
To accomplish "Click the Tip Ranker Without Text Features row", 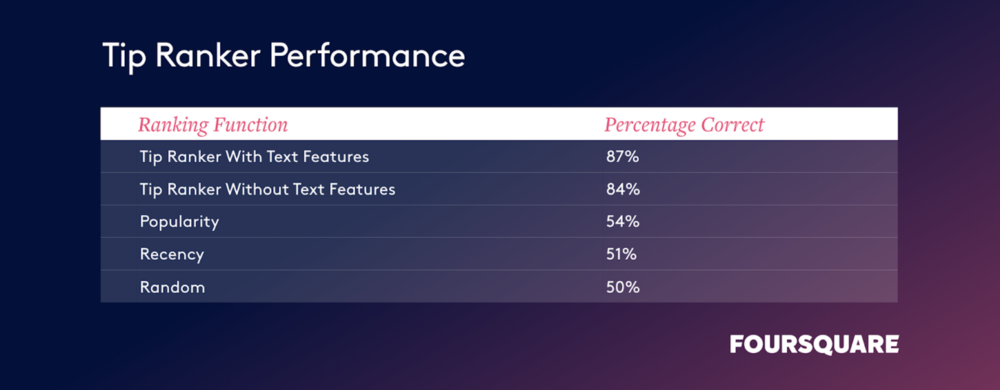I will (499, 189).
